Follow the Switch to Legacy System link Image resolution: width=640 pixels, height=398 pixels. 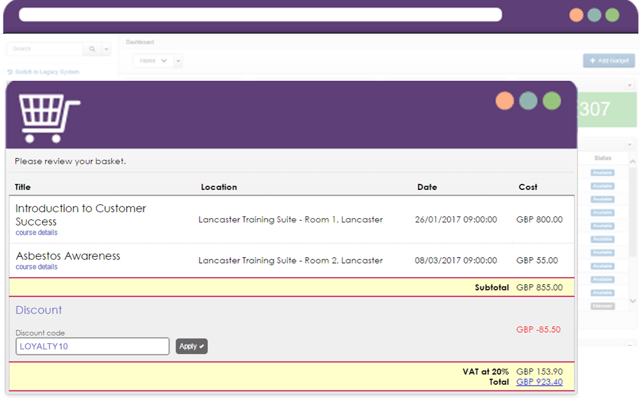pos(43,72)
